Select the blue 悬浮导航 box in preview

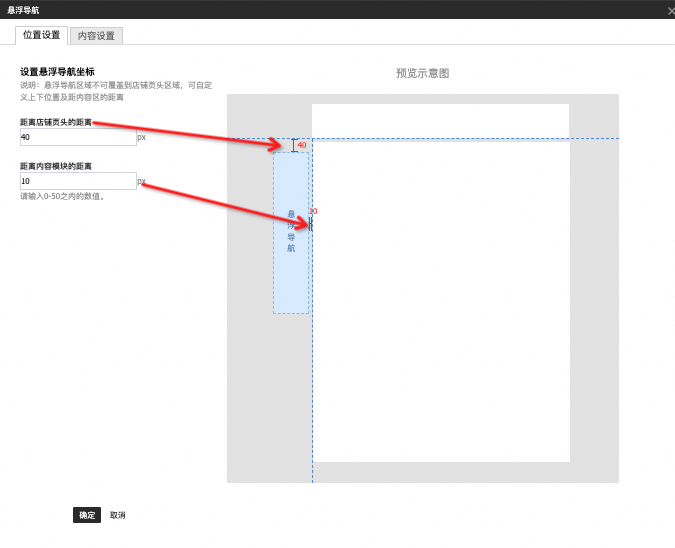click(291, 233)
